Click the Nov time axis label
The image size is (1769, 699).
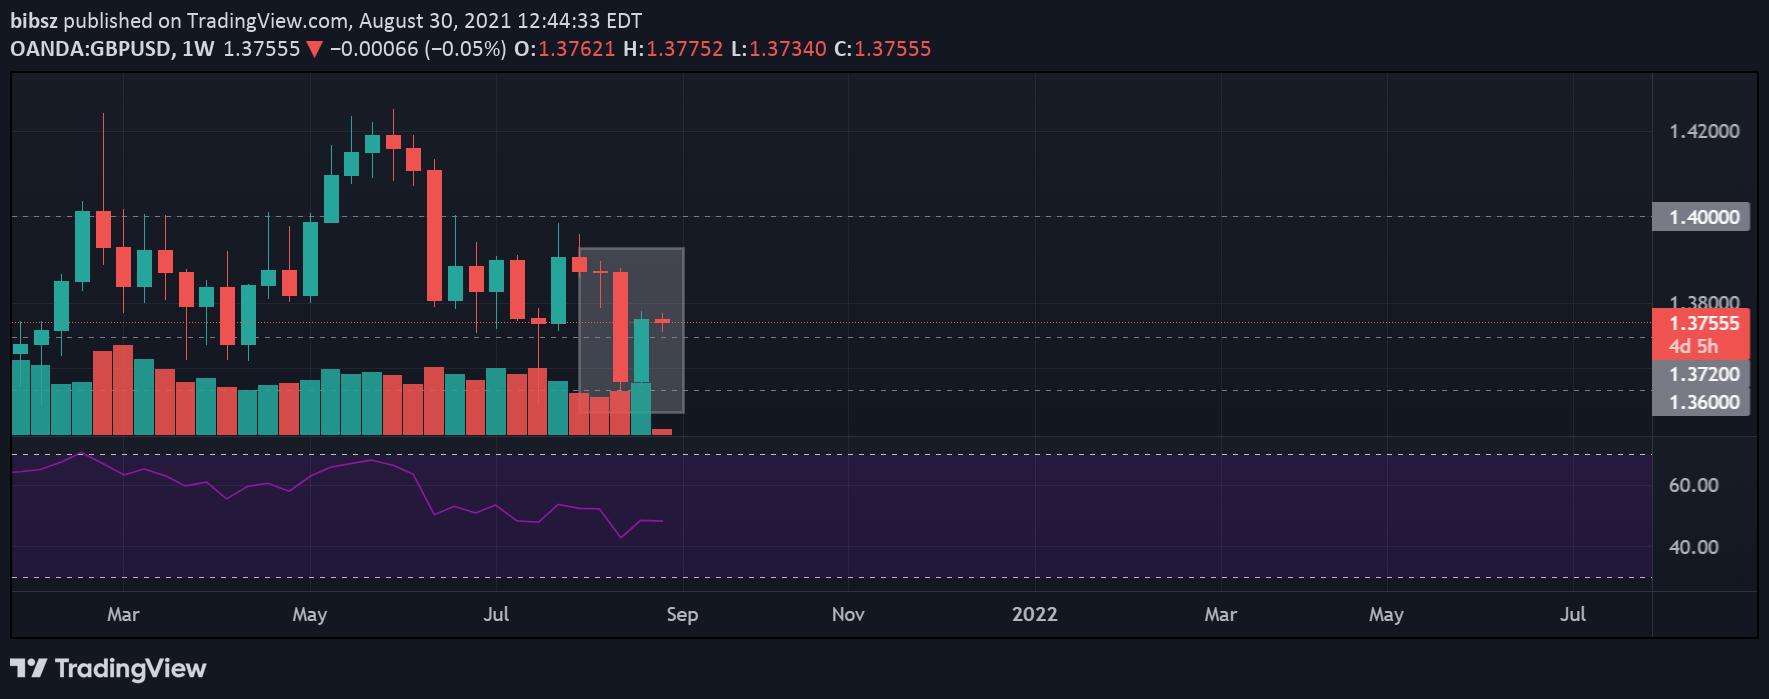(x=848, y=614)
